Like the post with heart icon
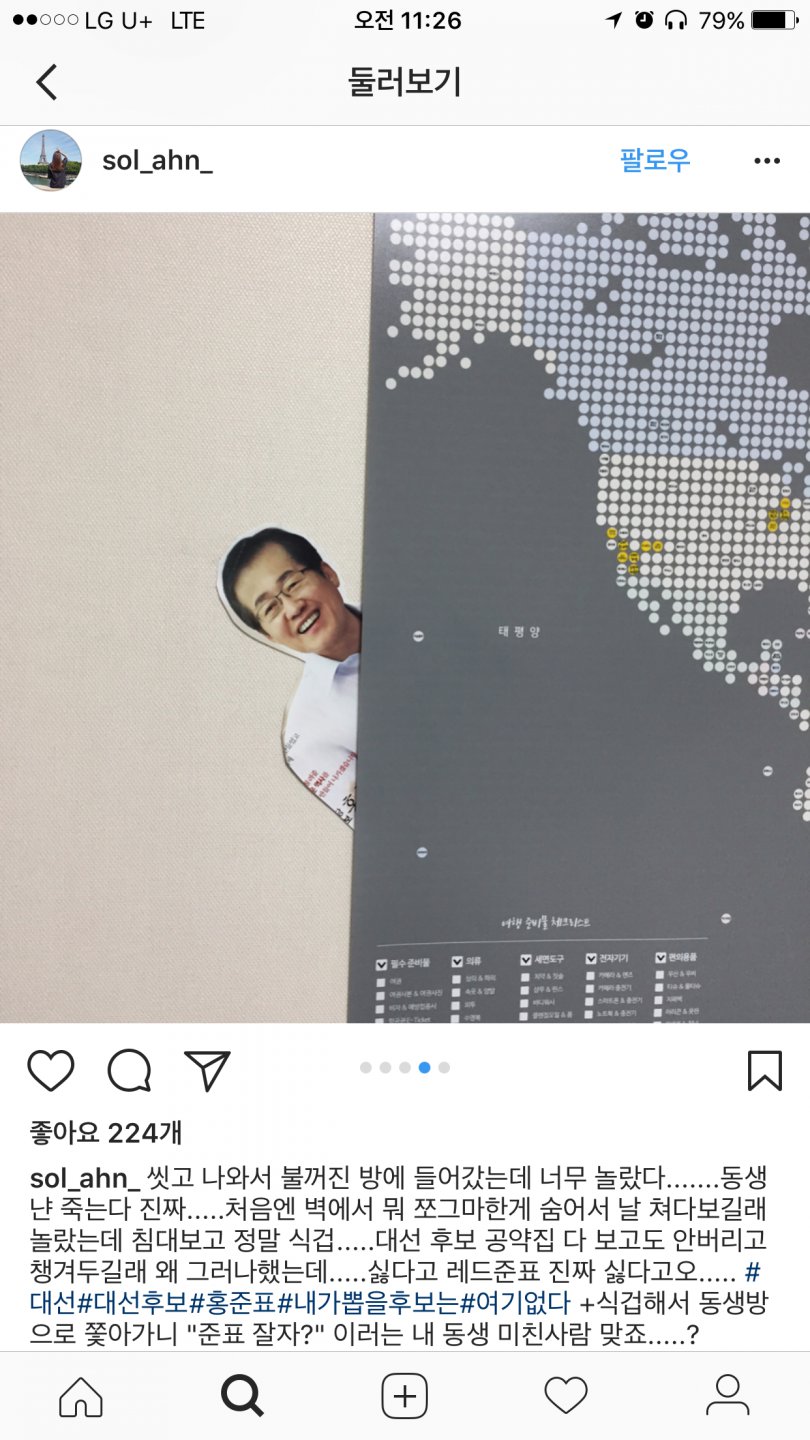This screenshot has height=1440, width=810. 51,1070
